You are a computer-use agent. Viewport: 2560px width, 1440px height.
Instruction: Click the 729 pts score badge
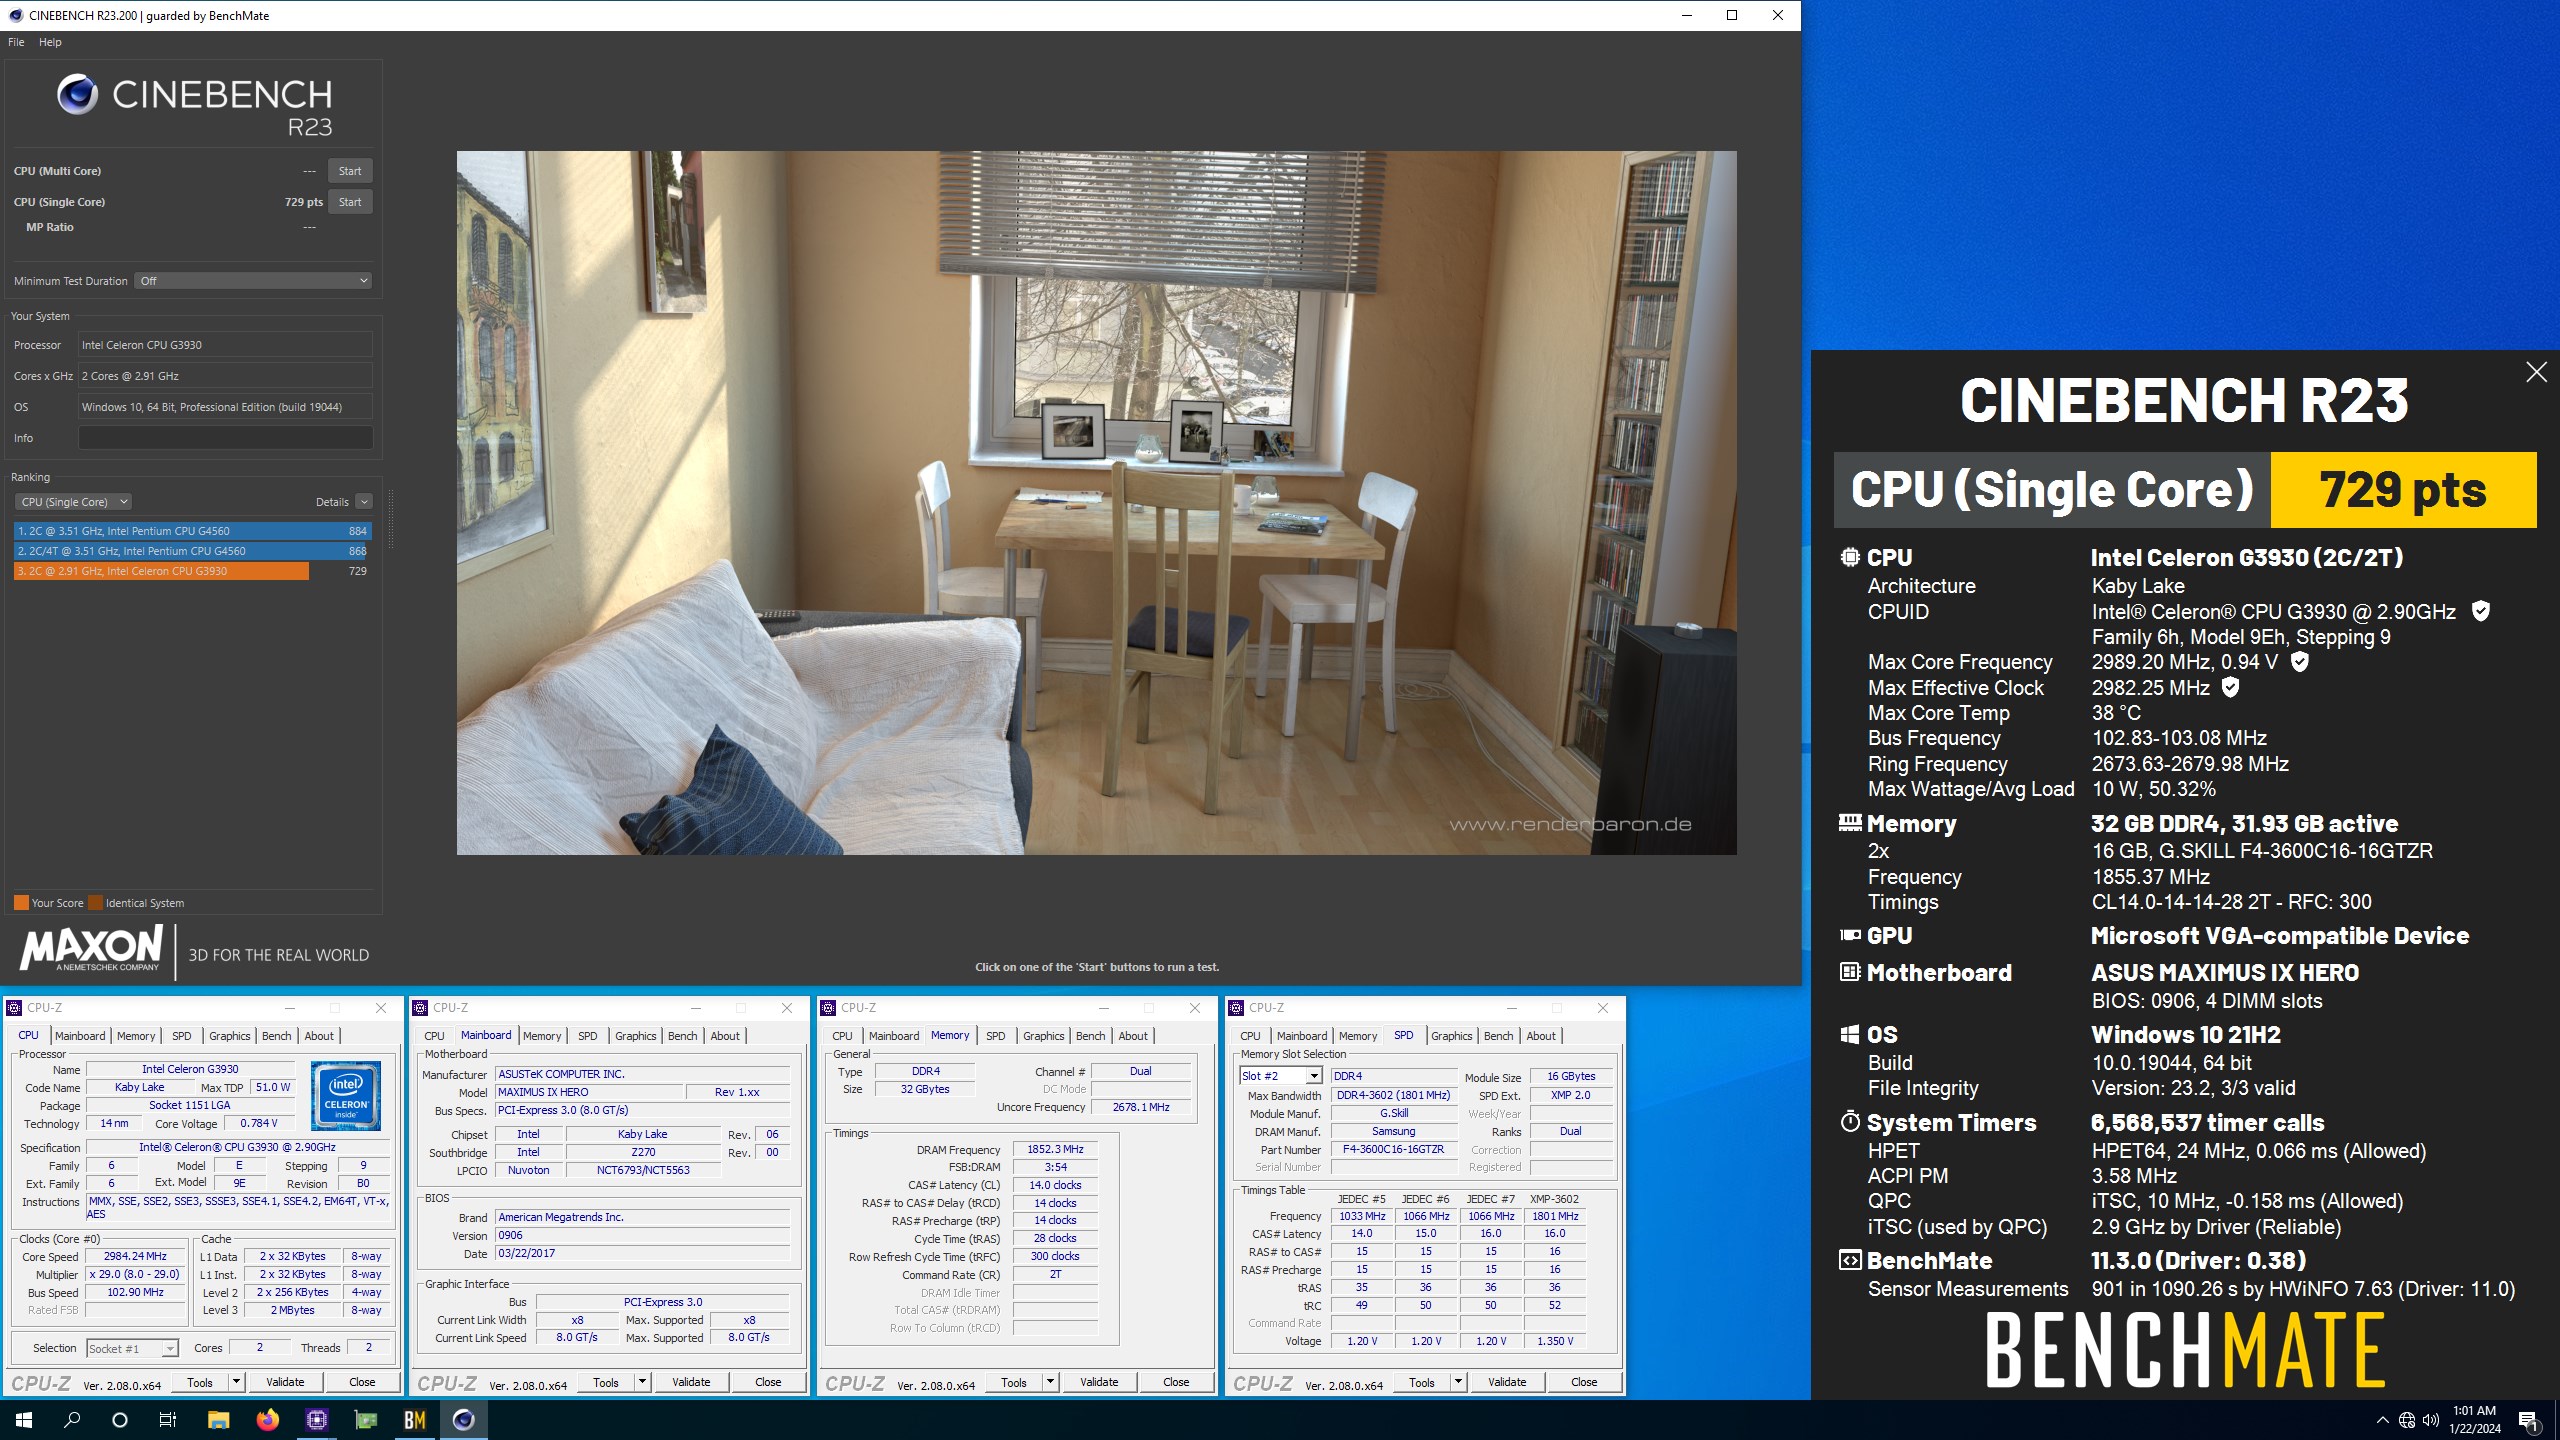[x=2403, y=490]
